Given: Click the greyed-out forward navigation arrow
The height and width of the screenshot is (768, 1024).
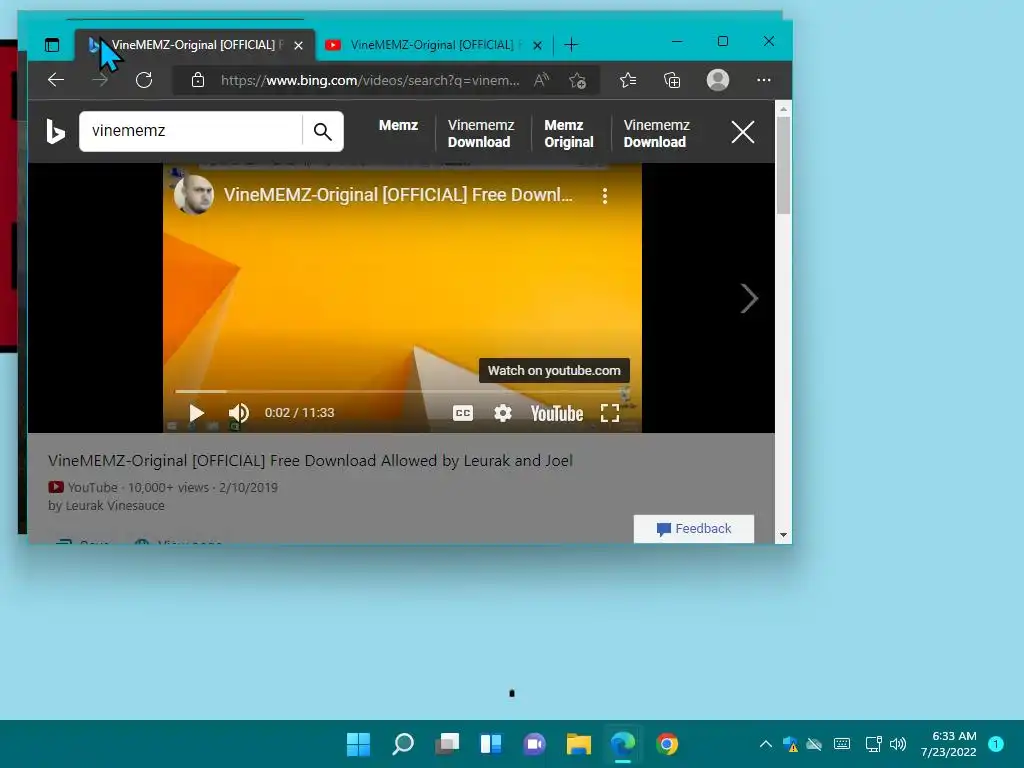Looking at the screenshot, I should [100, 80].
